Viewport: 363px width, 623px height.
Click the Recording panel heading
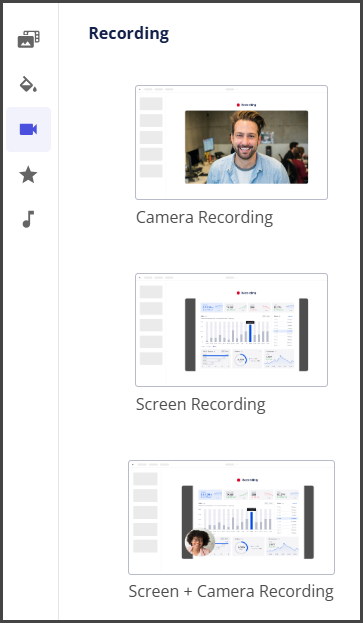tap(129, 33)
